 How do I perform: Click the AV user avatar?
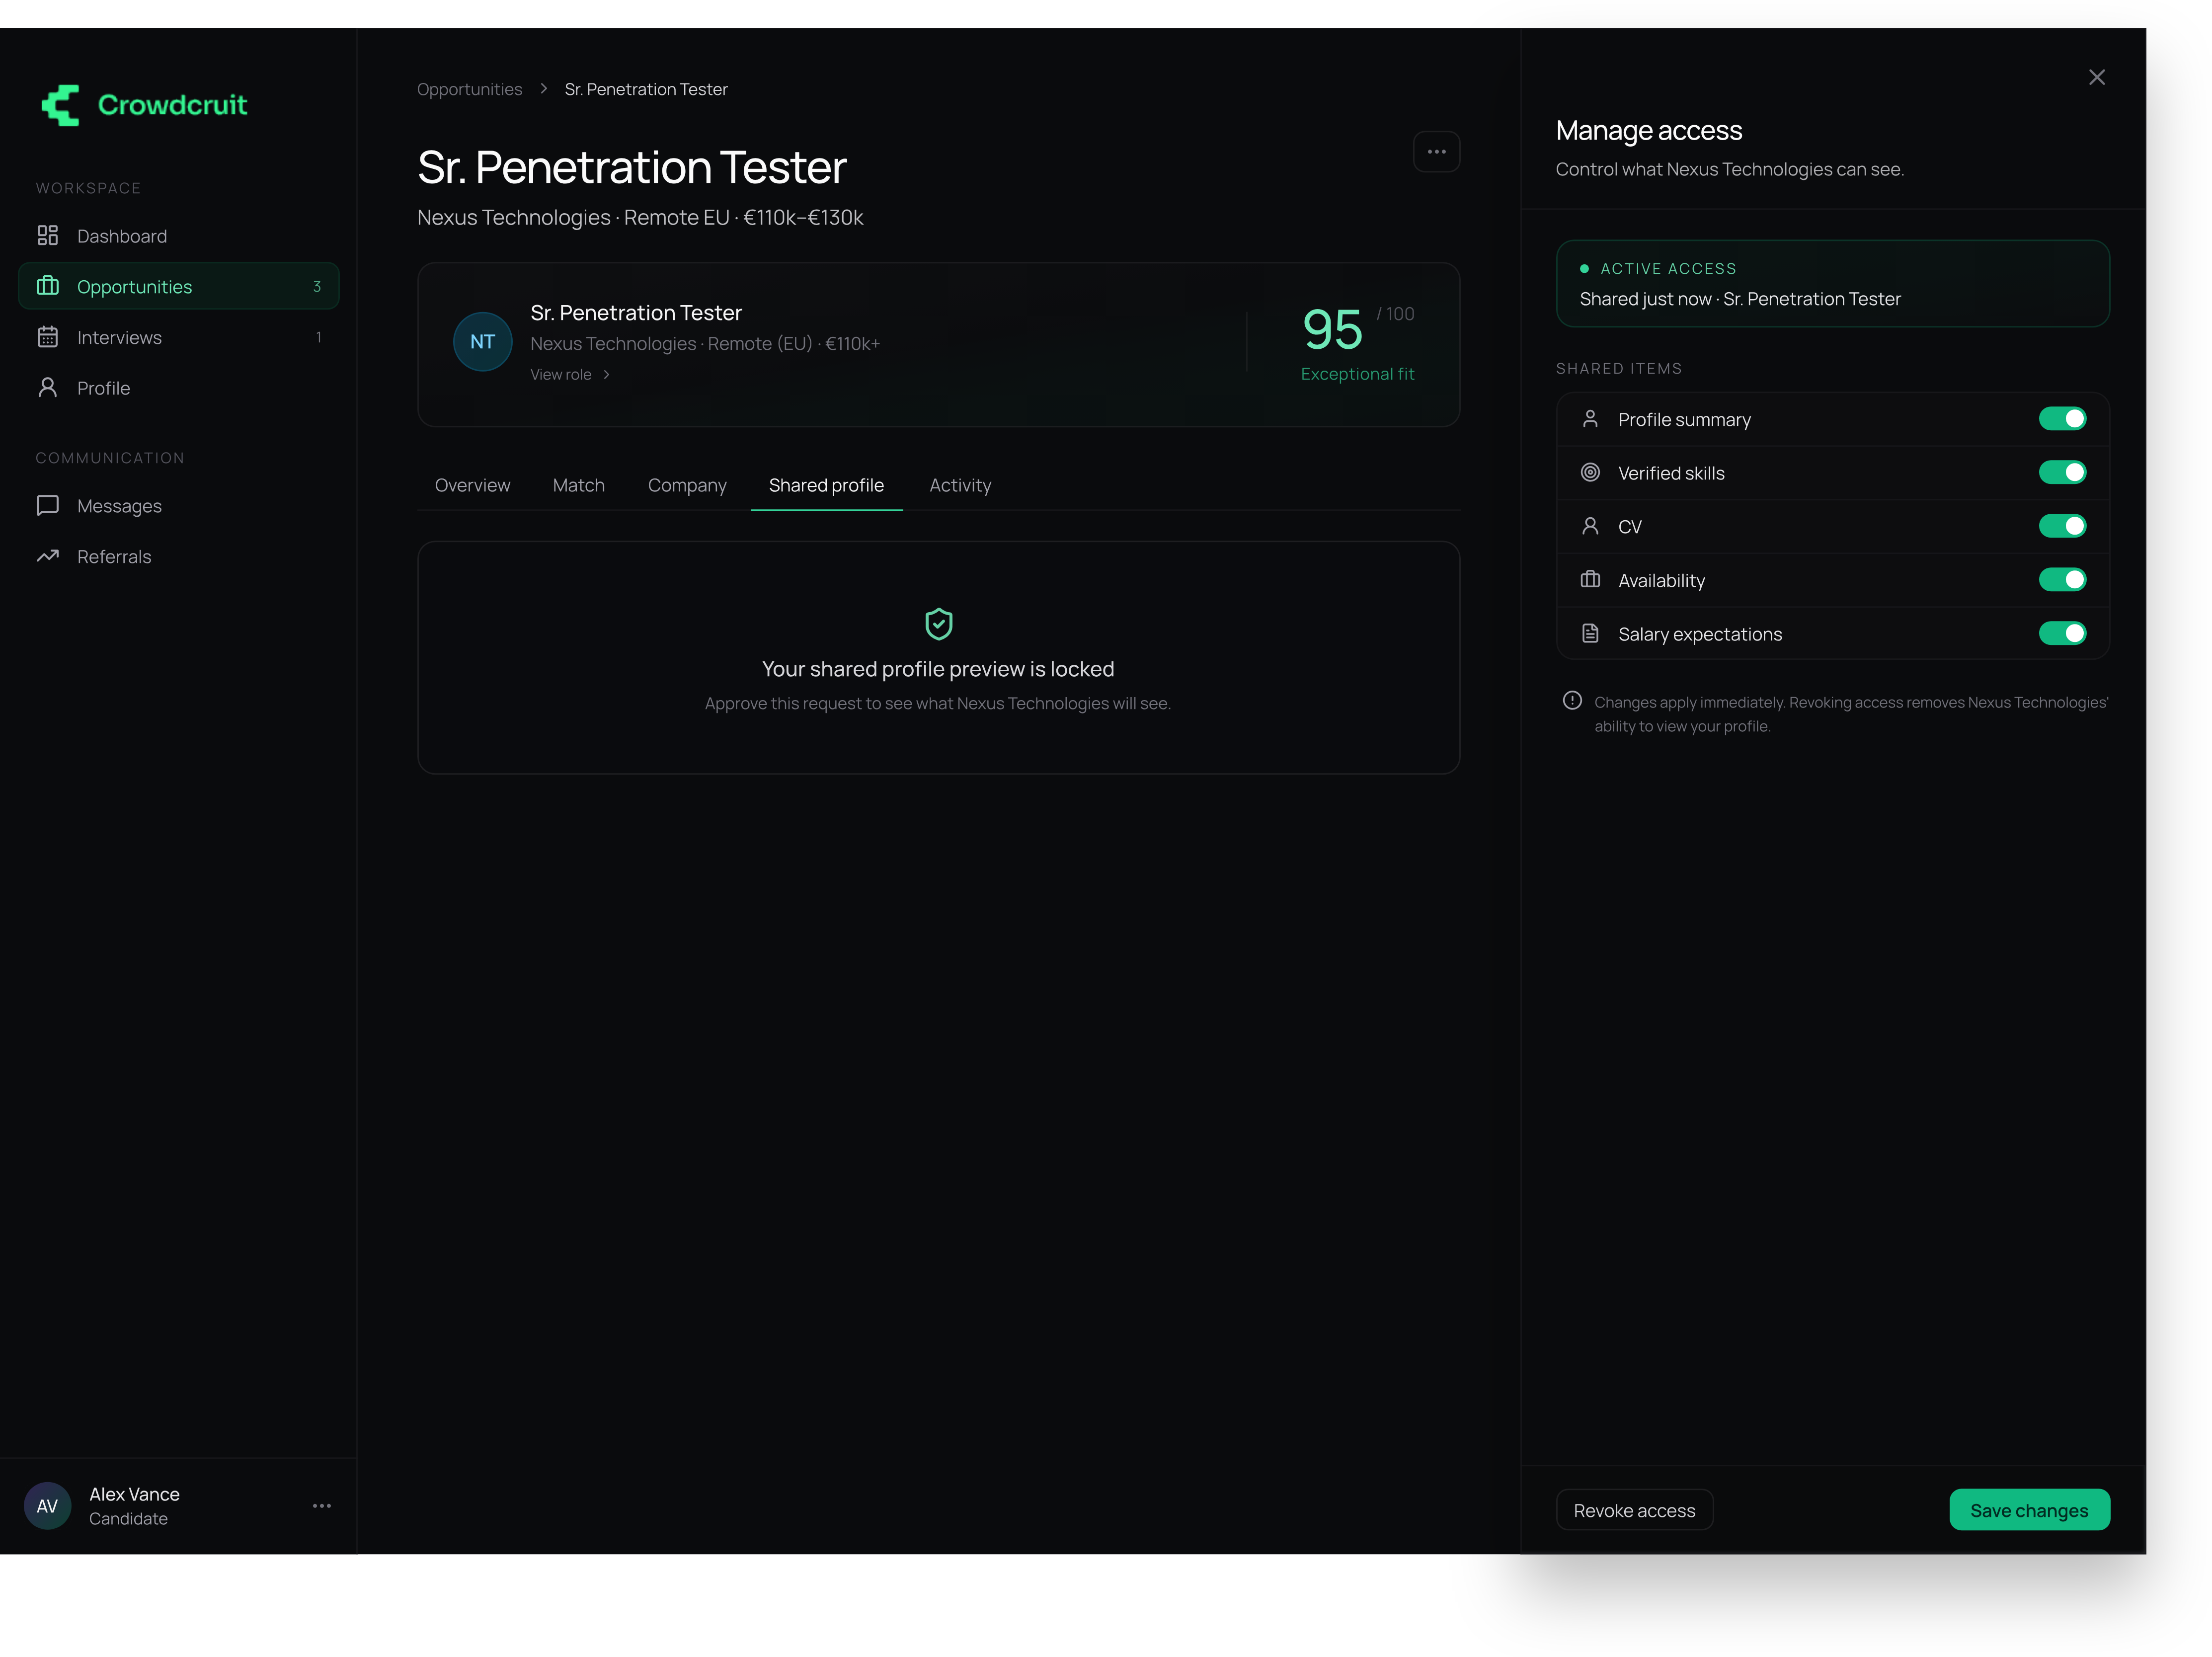coord(47,1506)
